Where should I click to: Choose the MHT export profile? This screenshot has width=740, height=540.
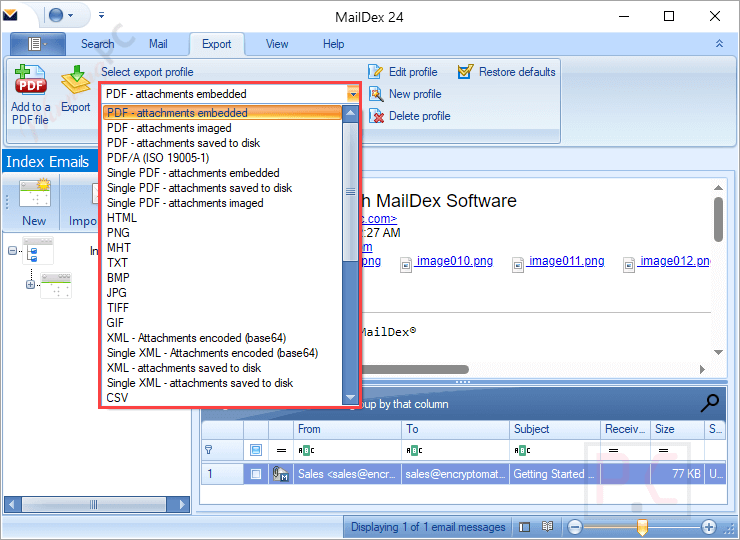point(222,248)
